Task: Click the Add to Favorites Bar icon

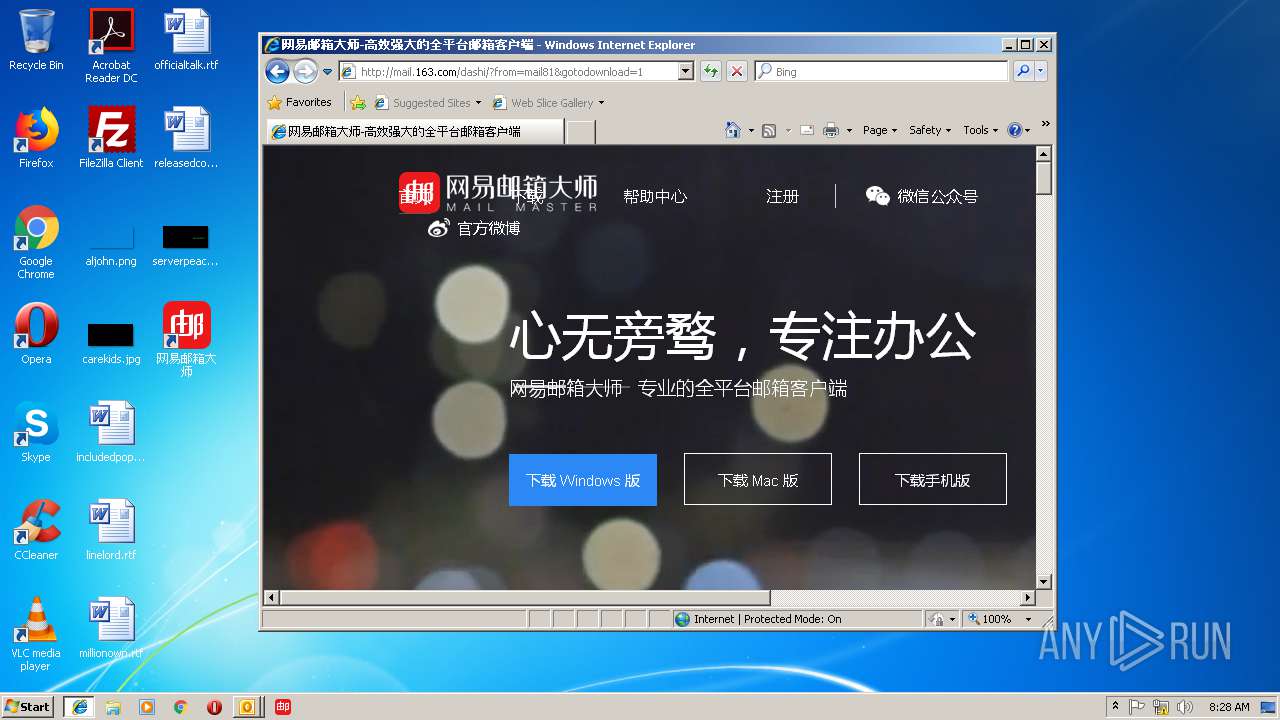Action: pos(358,103)
